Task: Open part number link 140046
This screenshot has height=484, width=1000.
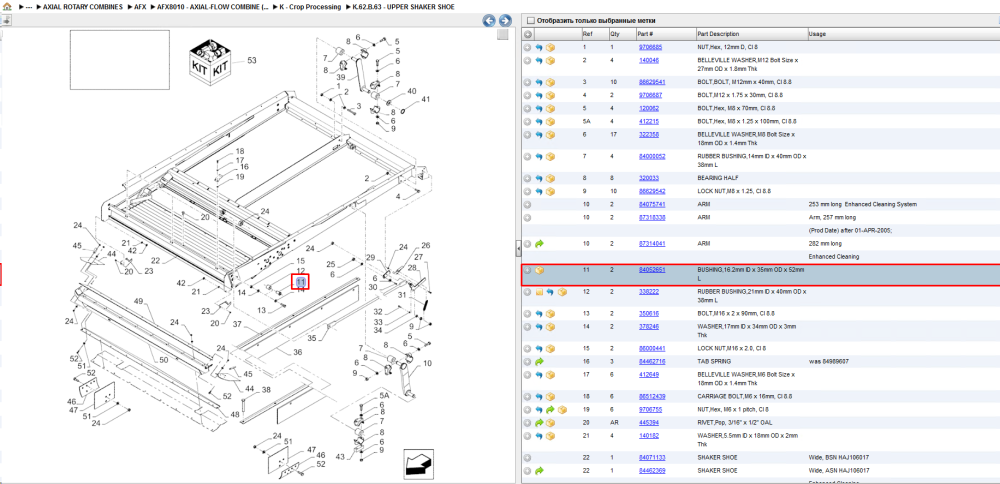Action: (649, 61)
